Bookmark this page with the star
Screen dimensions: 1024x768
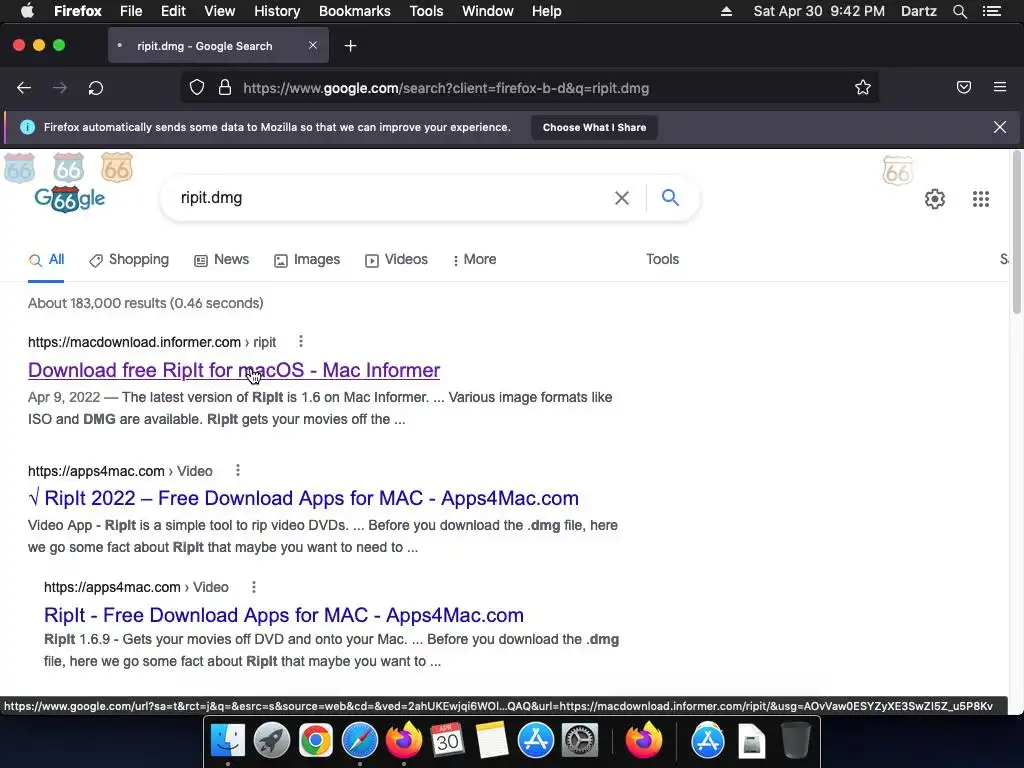click(863, 88)
